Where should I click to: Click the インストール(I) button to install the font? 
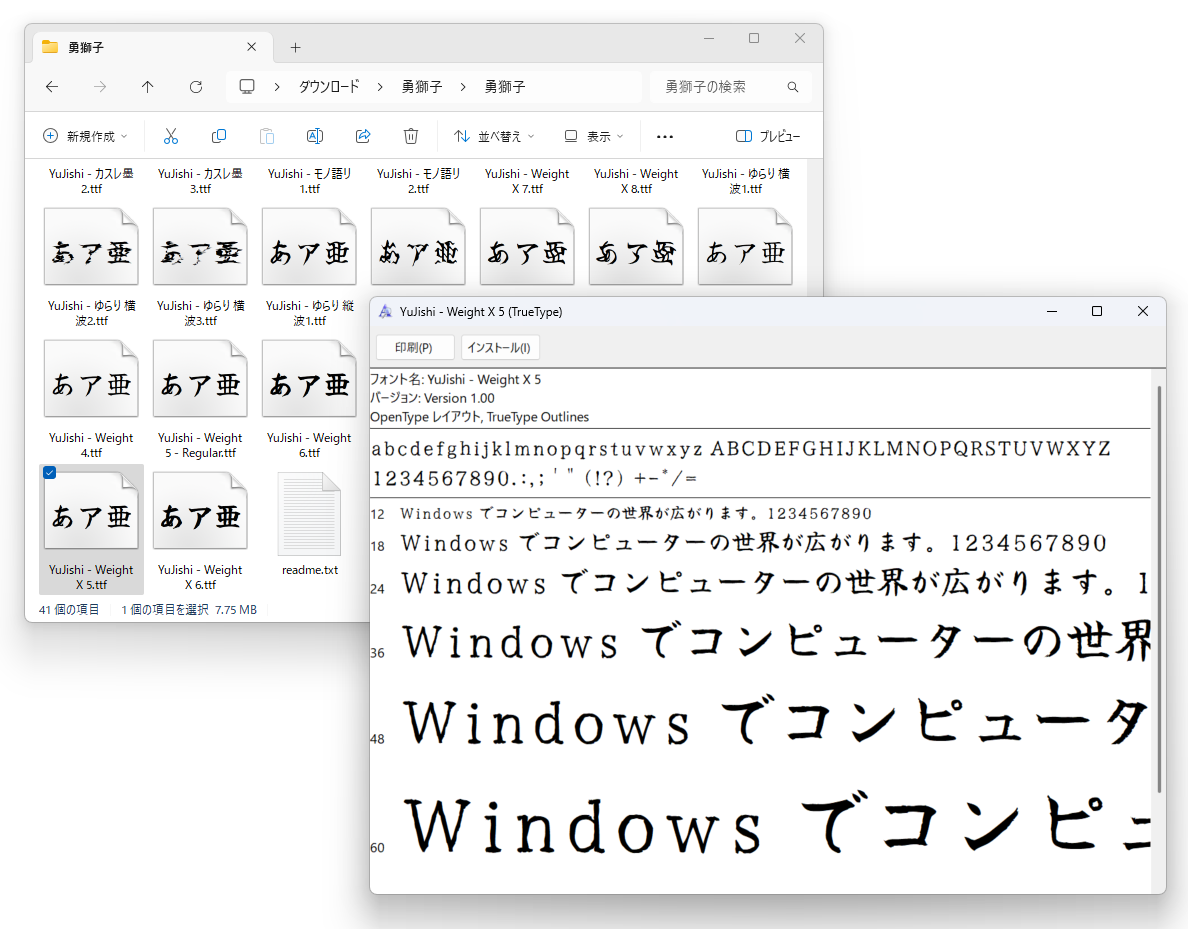(500, 347)
